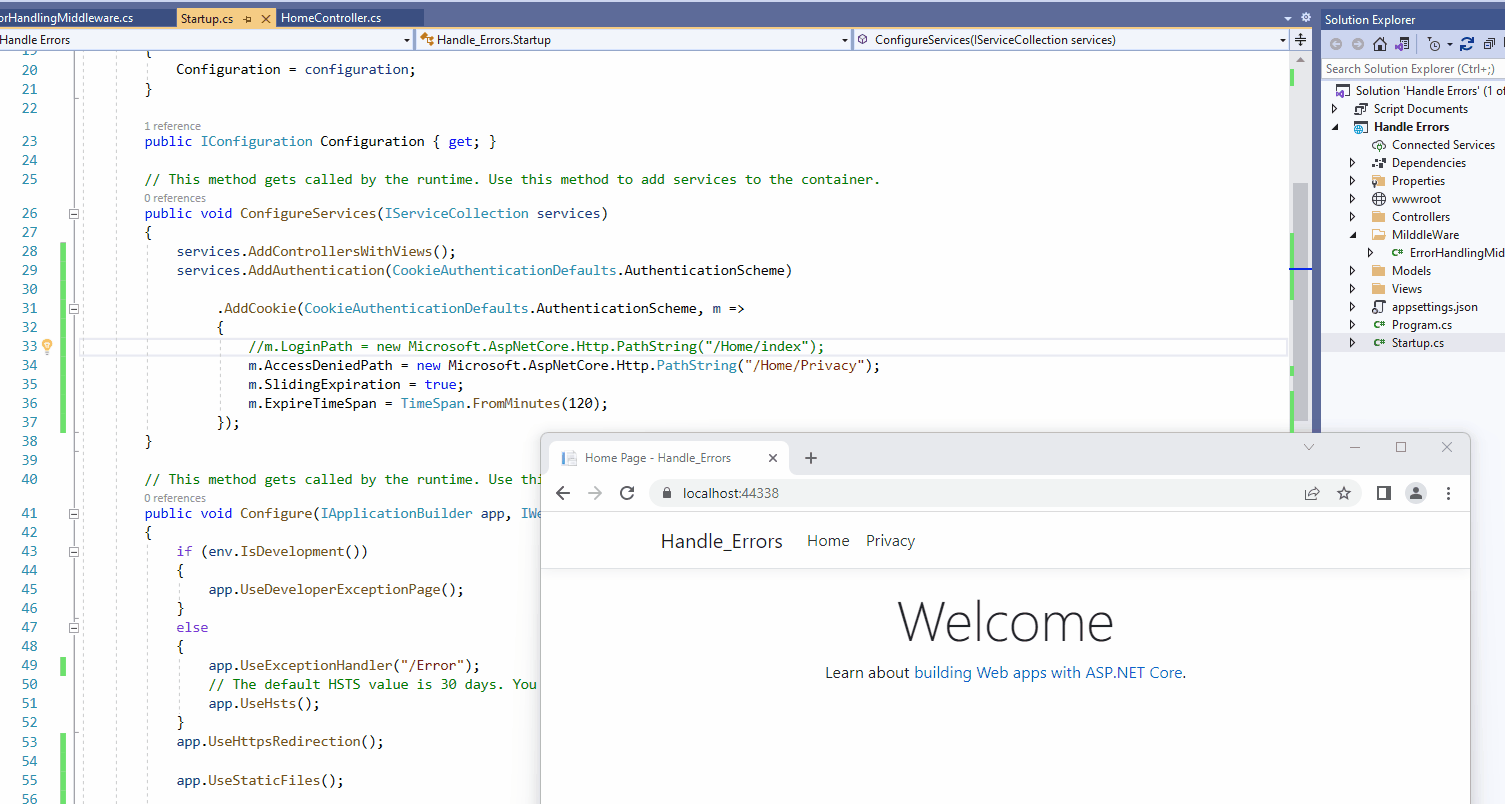The height and width of the screenshot is (804, 1505).
Task: Click the Handle_Errors brand link
Action: [x=721, y=541]
